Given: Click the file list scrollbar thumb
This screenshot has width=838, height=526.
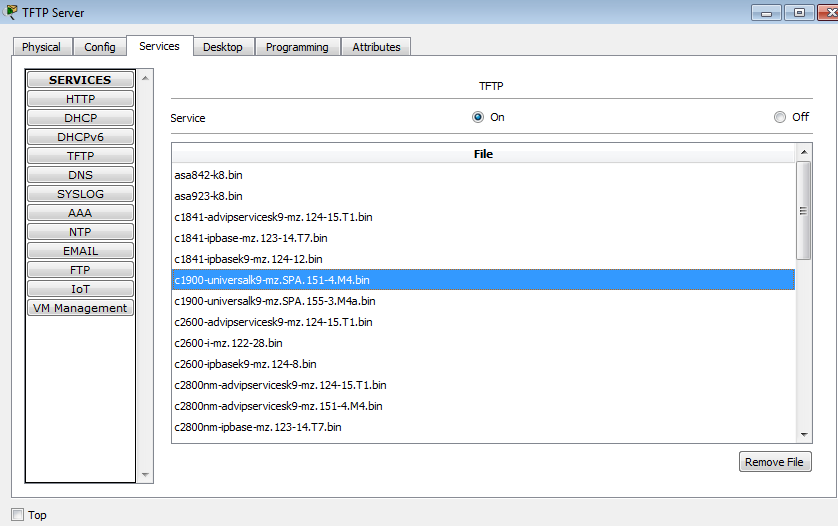Looking at the screenshot, I should coord(803,211).
